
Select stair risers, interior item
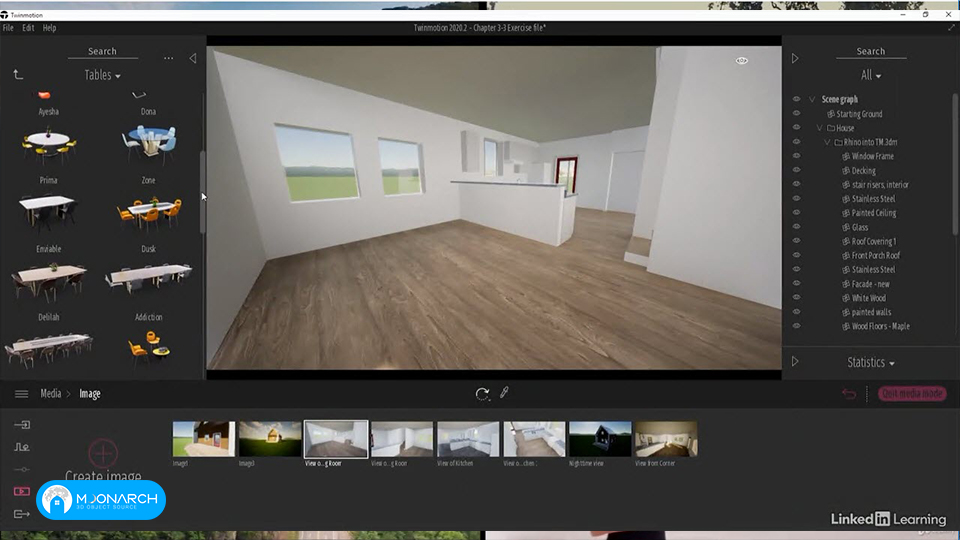click(880, 185)
